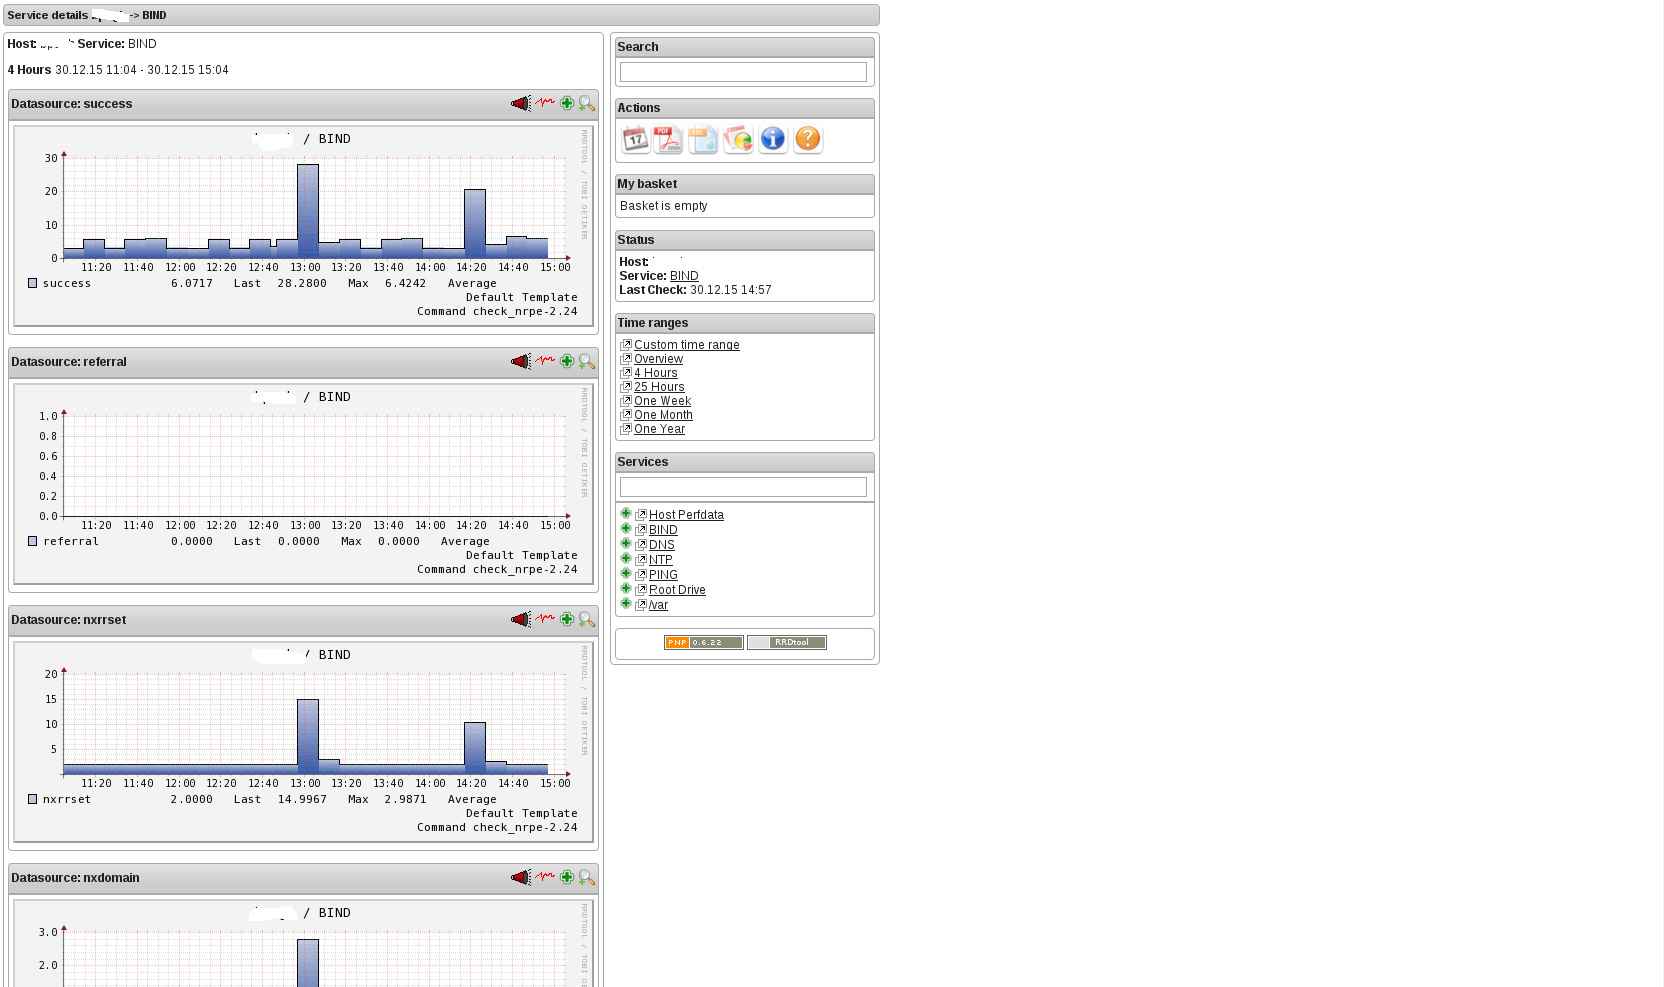Image resolution: width=1664 pixels, height=987 pixels.
Task: Follow the BIND link in Status panel
Action: (x=684, y=276)
